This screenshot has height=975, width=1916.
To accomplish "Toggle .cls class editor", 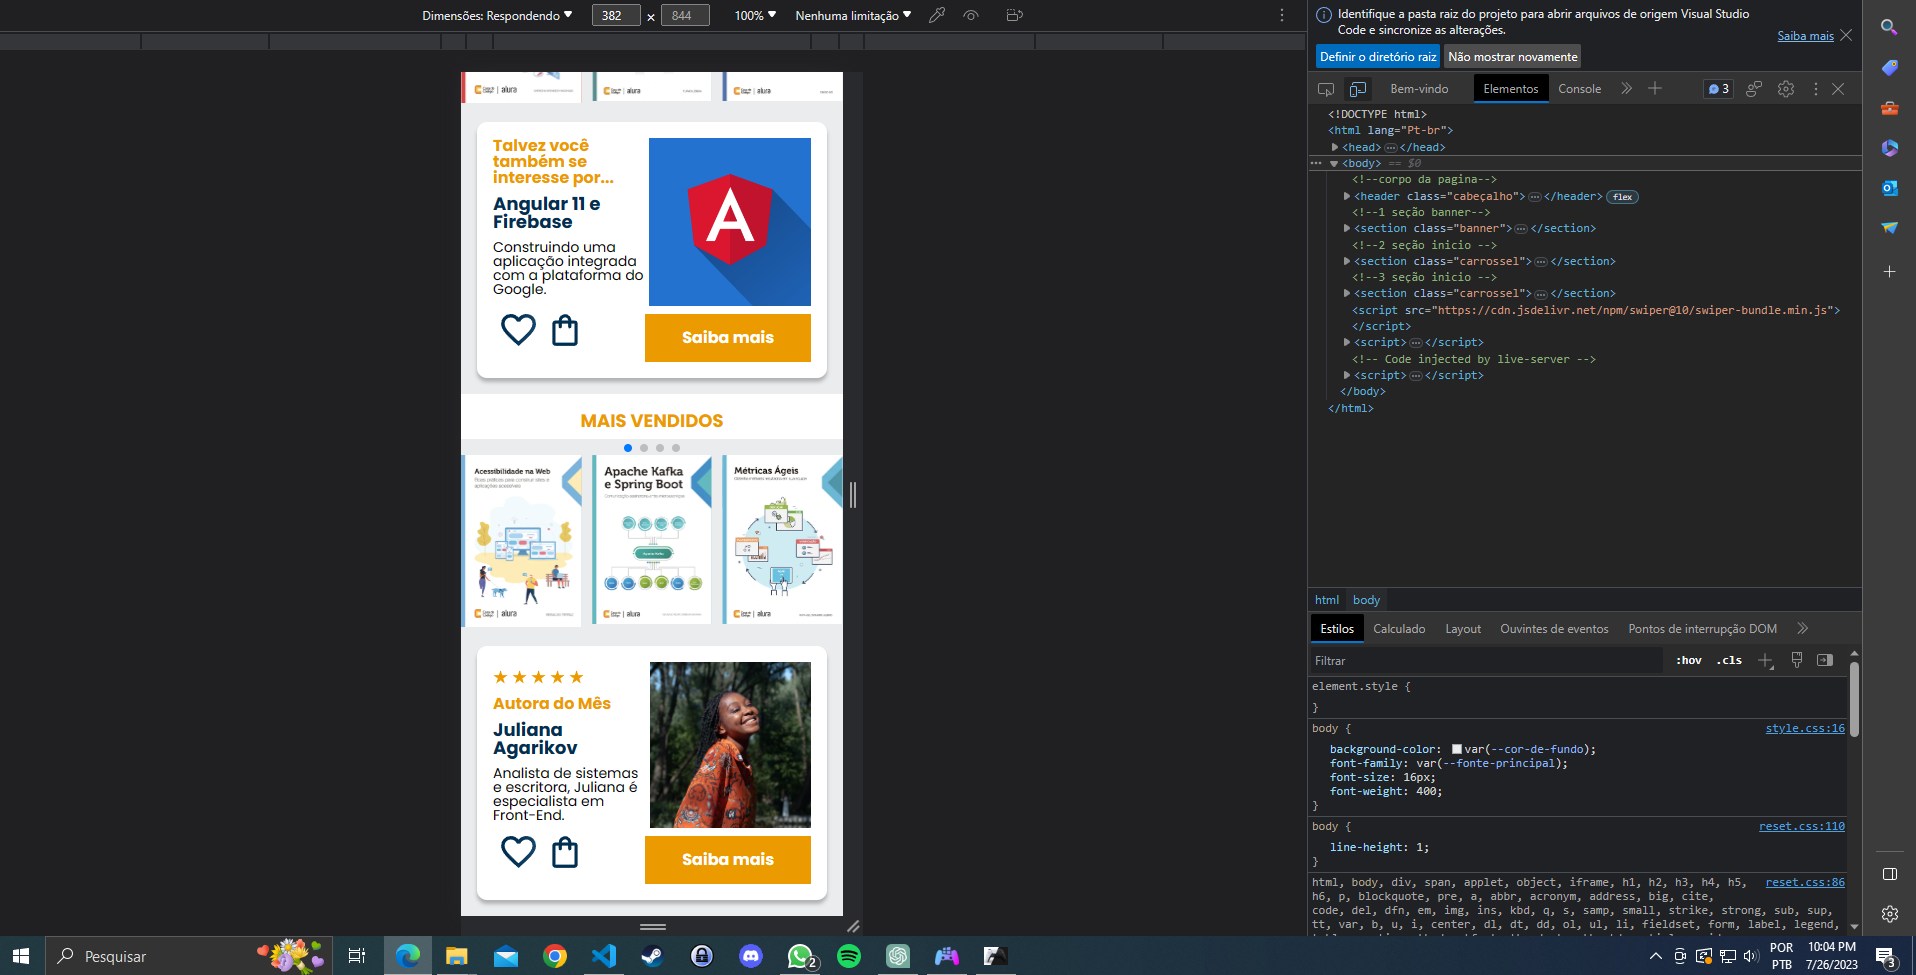I will coord(1729,660).
